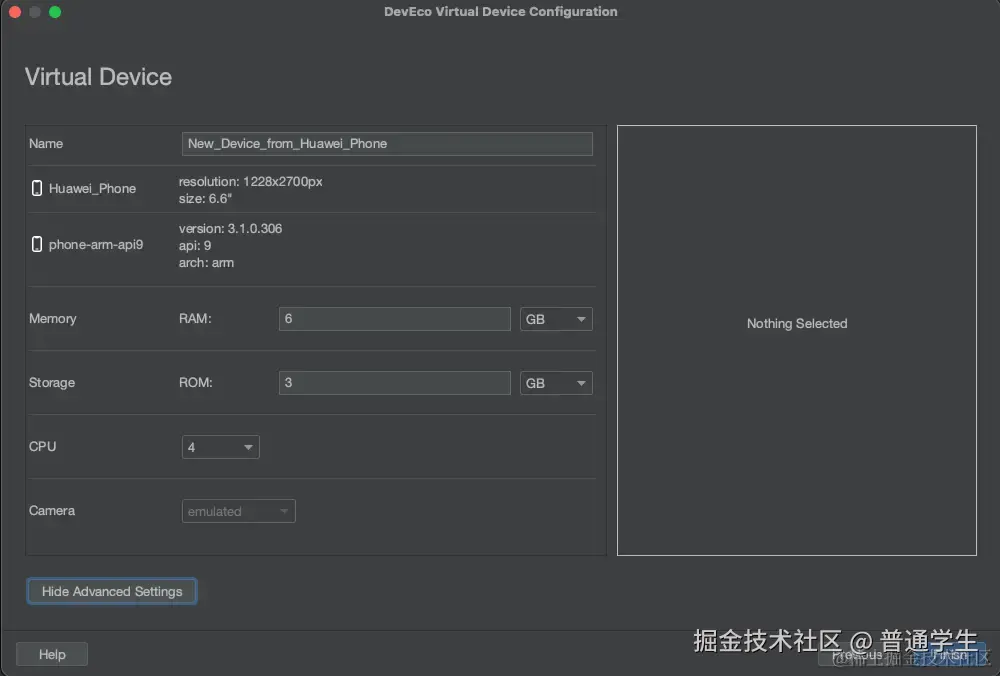The image size is (1000, 676).
Task: Click the Finish button
Action: [x=950, y=654]
